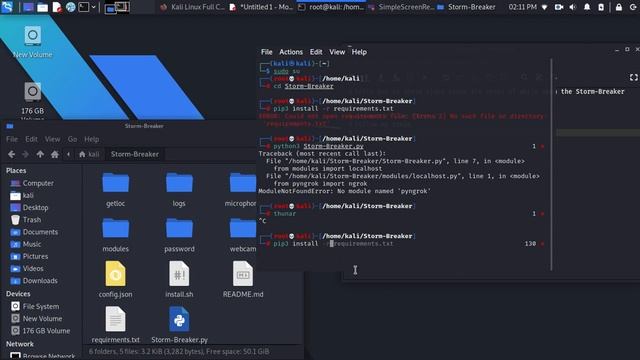The width and height of the screenshot is (640, 360).
Task: Go back in the file manager
Action: pos(11,154)
